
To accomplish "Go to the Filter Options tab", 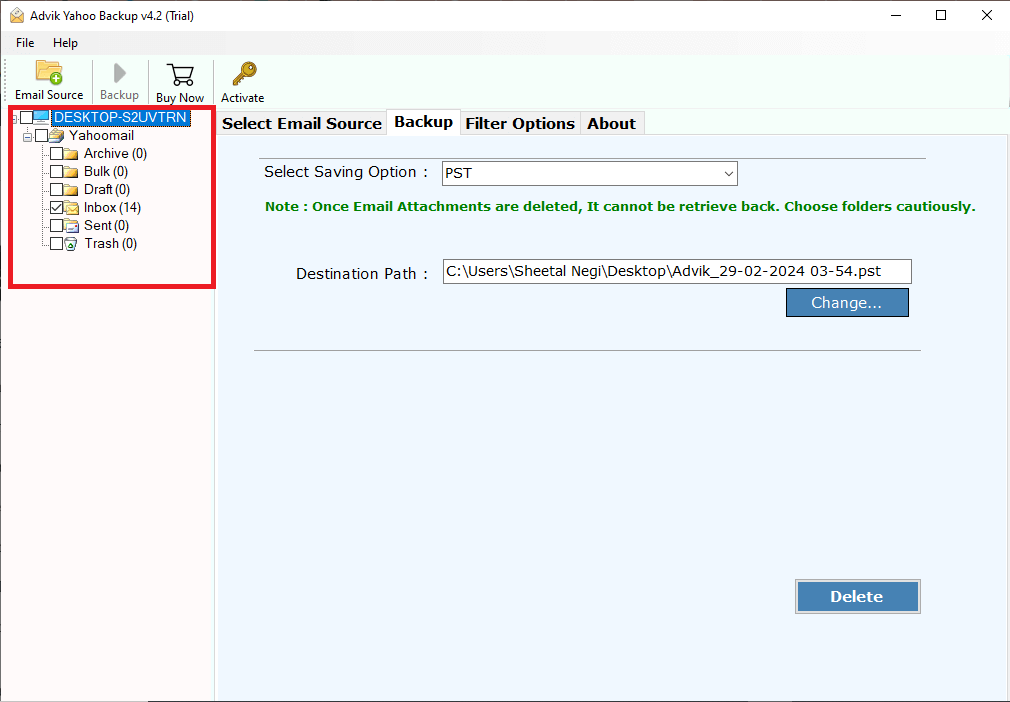I will pos(520,123).
